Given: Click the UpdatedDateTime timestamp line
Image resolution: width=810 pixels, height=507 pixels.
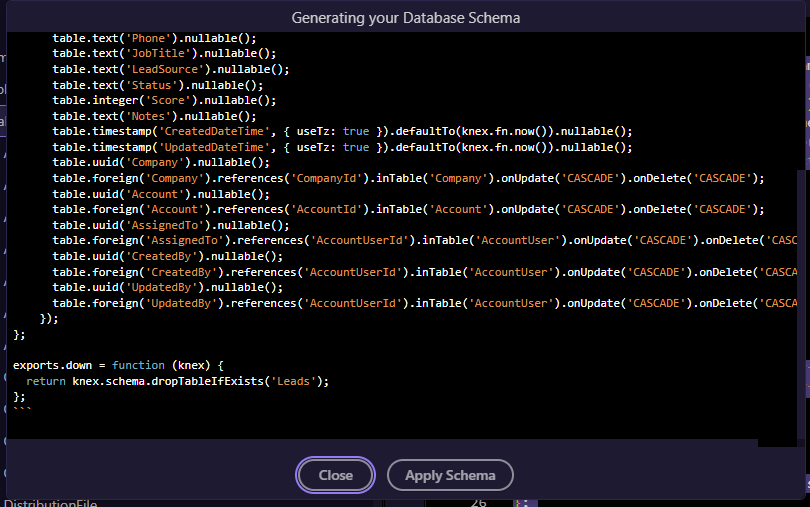Looking at the screenshot, I should (342, 147).
